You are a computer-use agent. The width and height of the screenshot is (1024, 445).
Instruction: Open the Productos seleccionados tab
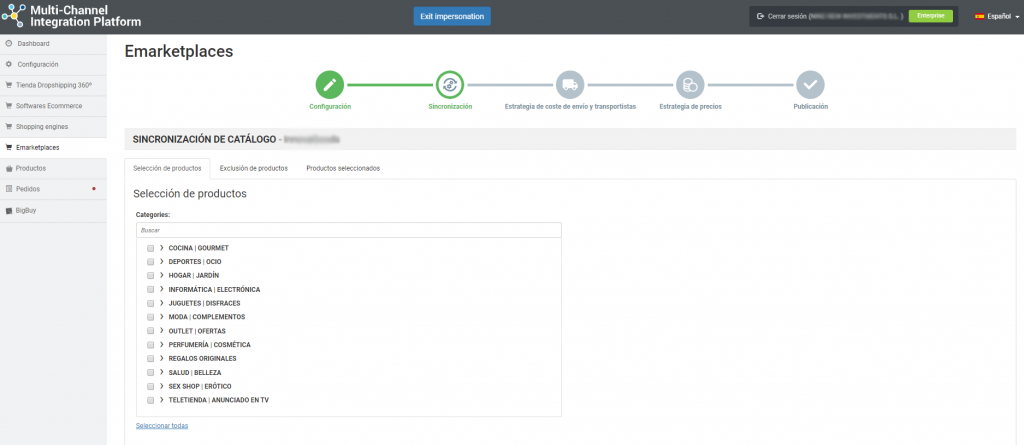[x=343, y=168]
